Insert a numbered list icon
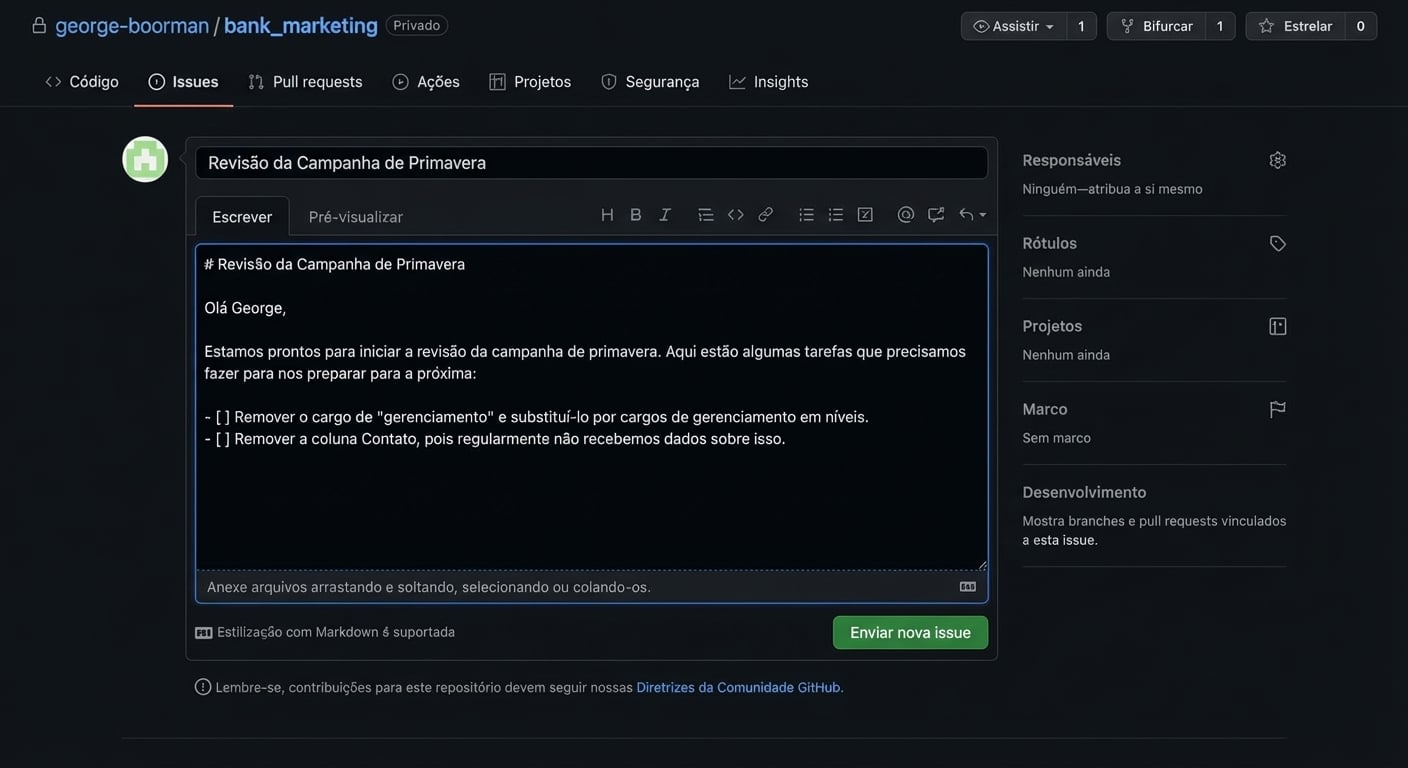This screenshot has width=1408, height=768. point(836,215)
